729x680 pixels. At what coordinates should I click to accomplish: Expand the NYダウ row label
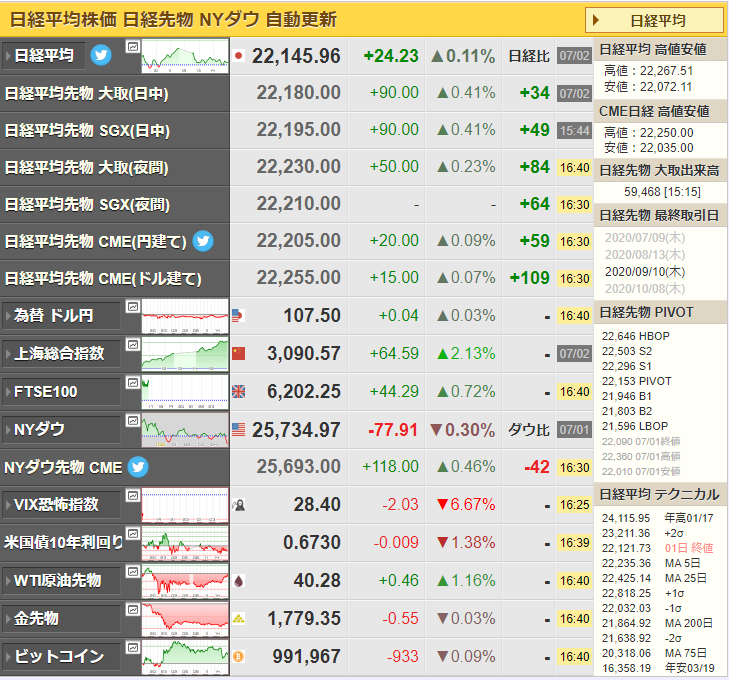pyautogui.click(x=61, y=429)
